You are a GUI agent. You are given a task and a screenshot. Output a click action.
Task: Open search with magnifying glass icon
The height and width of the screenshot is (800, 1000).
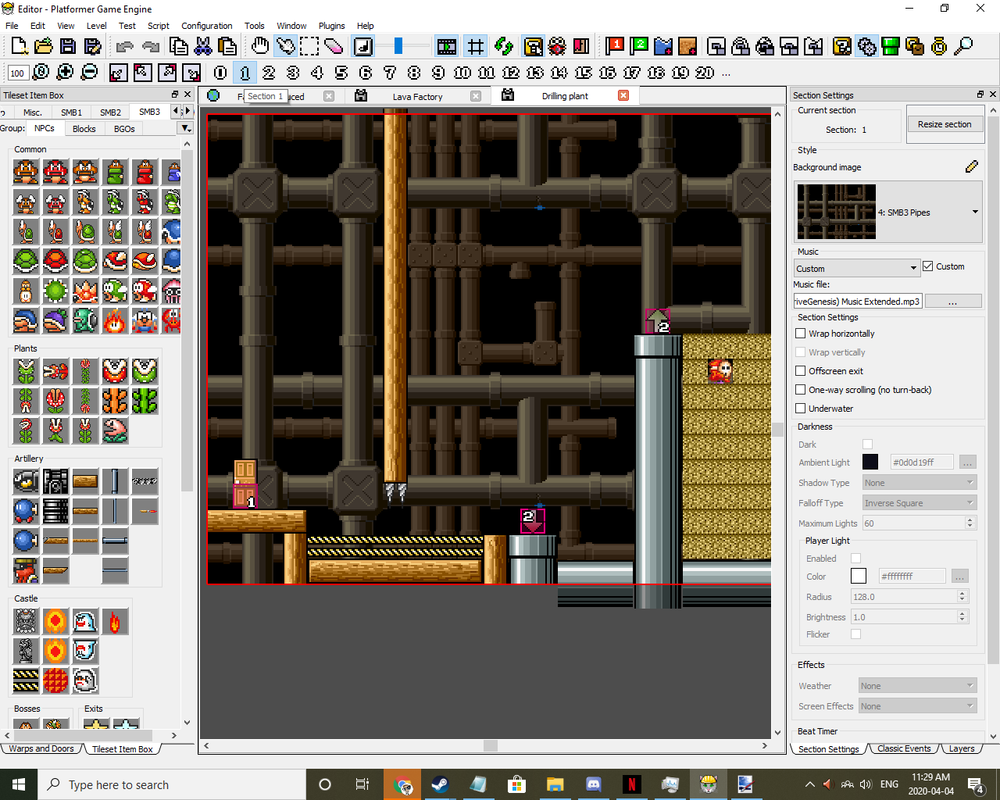coord(964,46)
